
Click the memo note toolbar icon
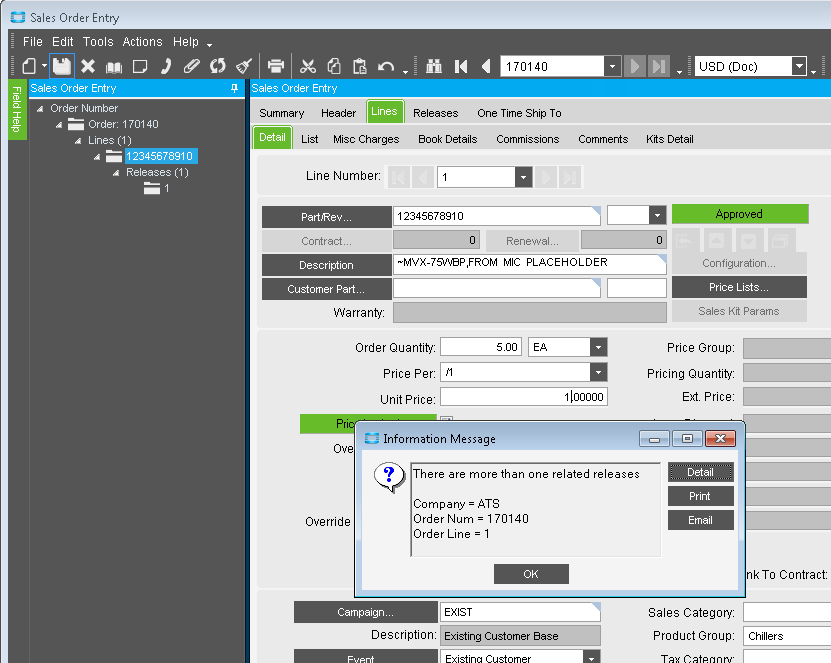click(x=140, y=66)
